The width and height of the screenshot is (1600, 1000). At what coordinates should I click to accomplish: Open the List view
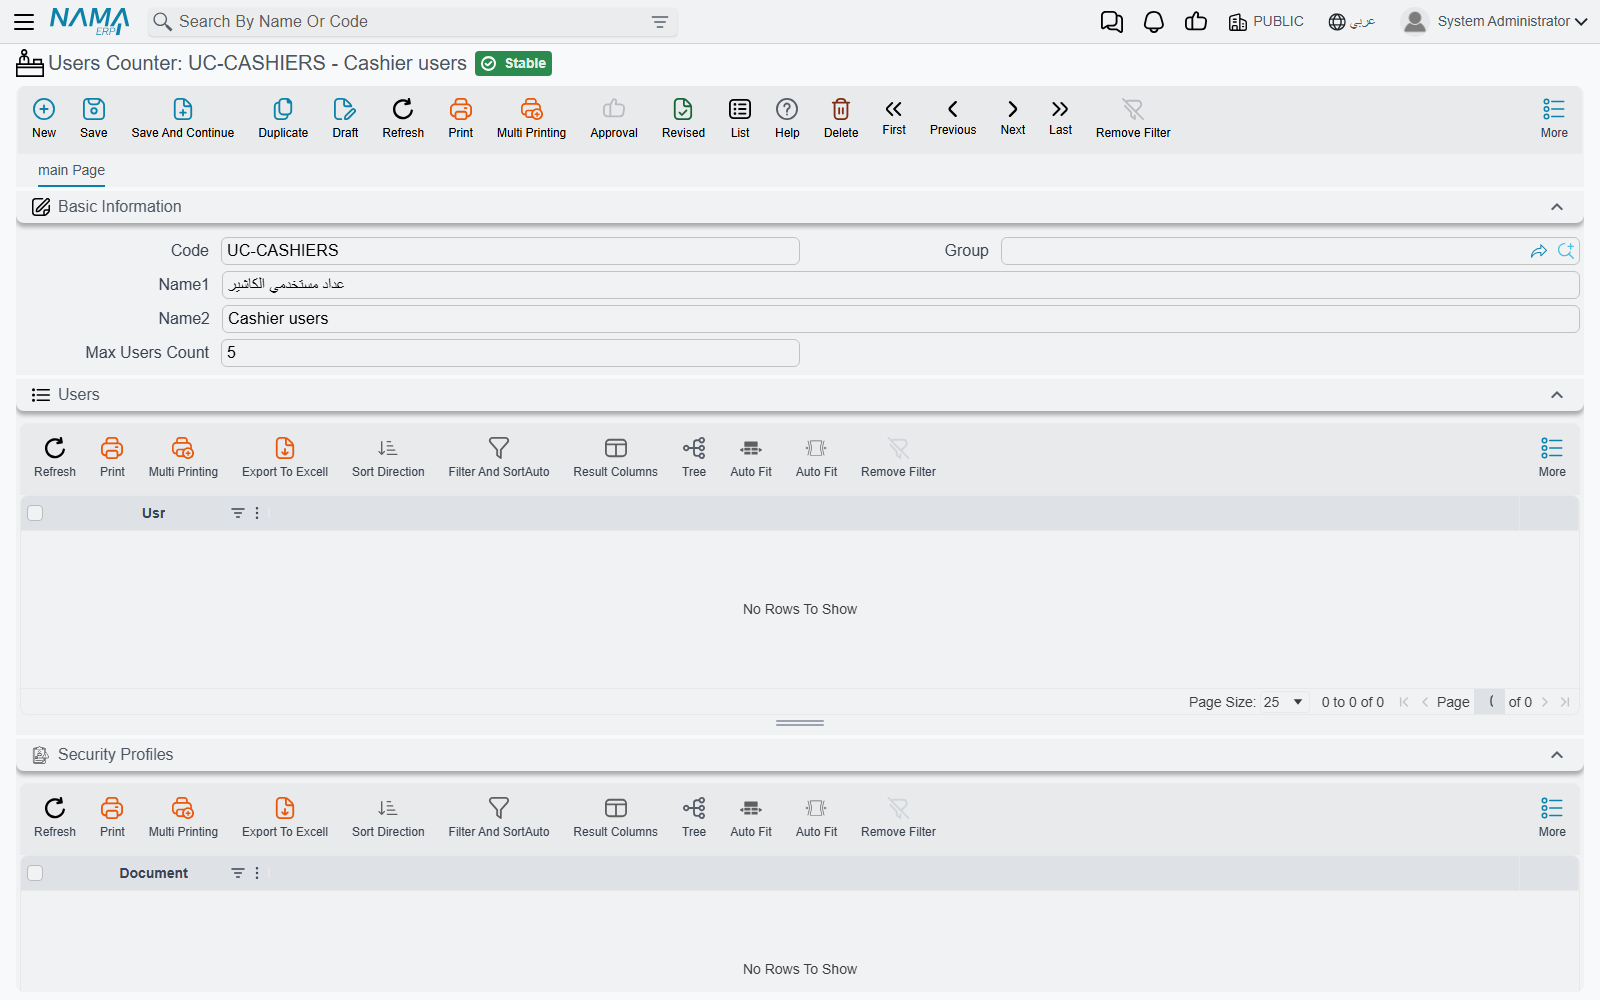(x=740, y=118)
